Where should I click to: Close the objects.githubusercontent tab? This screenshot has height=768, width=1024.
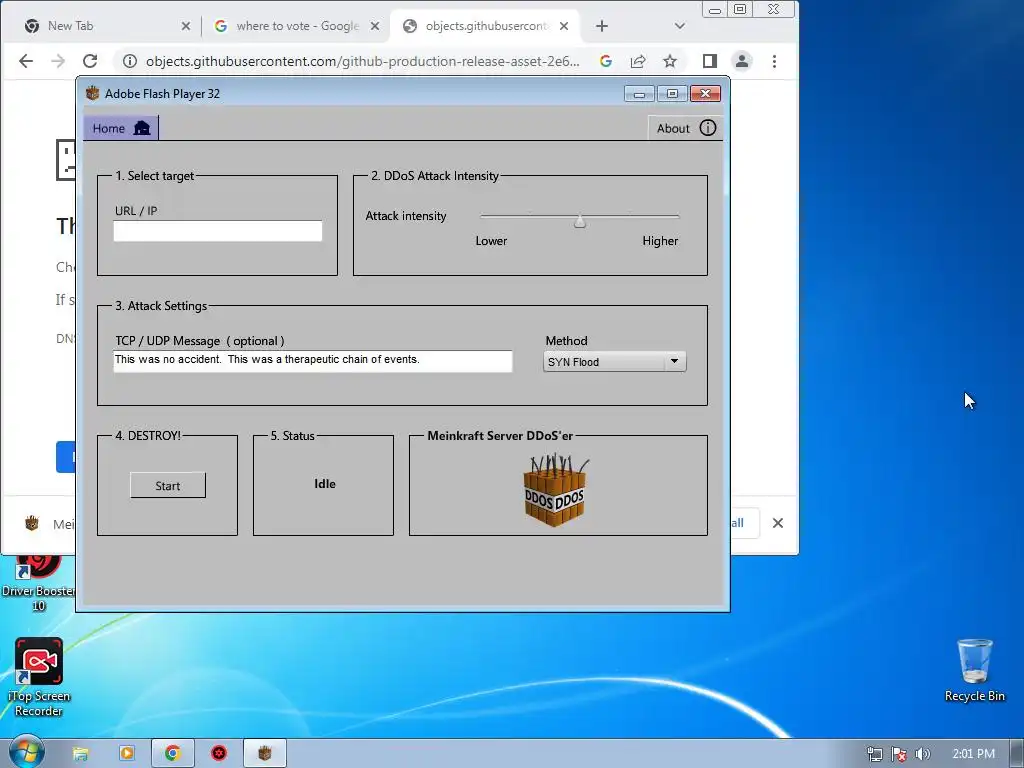click(564, 26)
